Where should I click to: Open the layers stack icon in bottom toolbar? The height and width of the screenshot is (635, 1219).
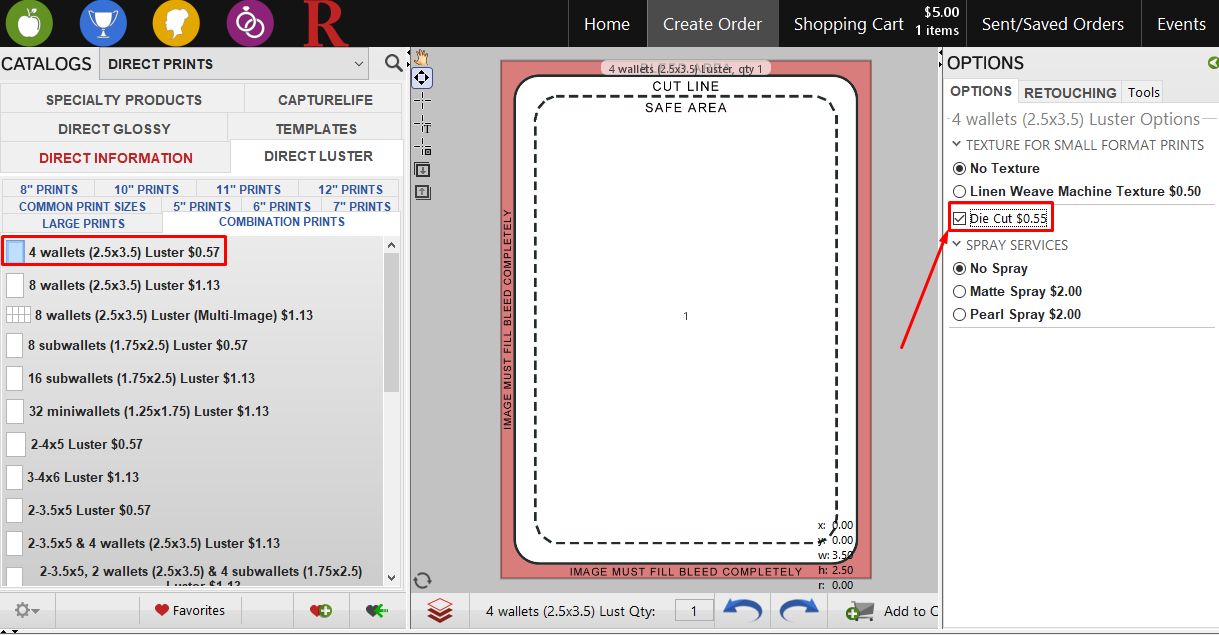click(x=440, y=610)
